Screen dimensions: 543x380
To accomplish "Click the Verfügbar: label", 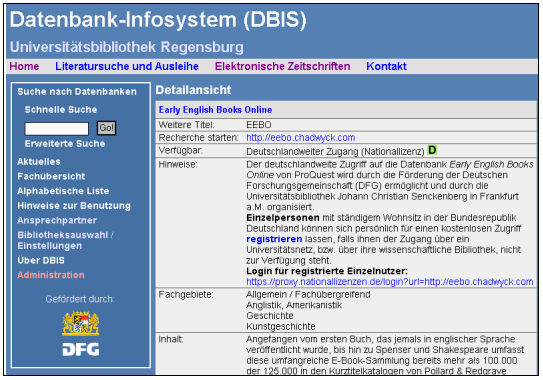I will tap(180, 151).
